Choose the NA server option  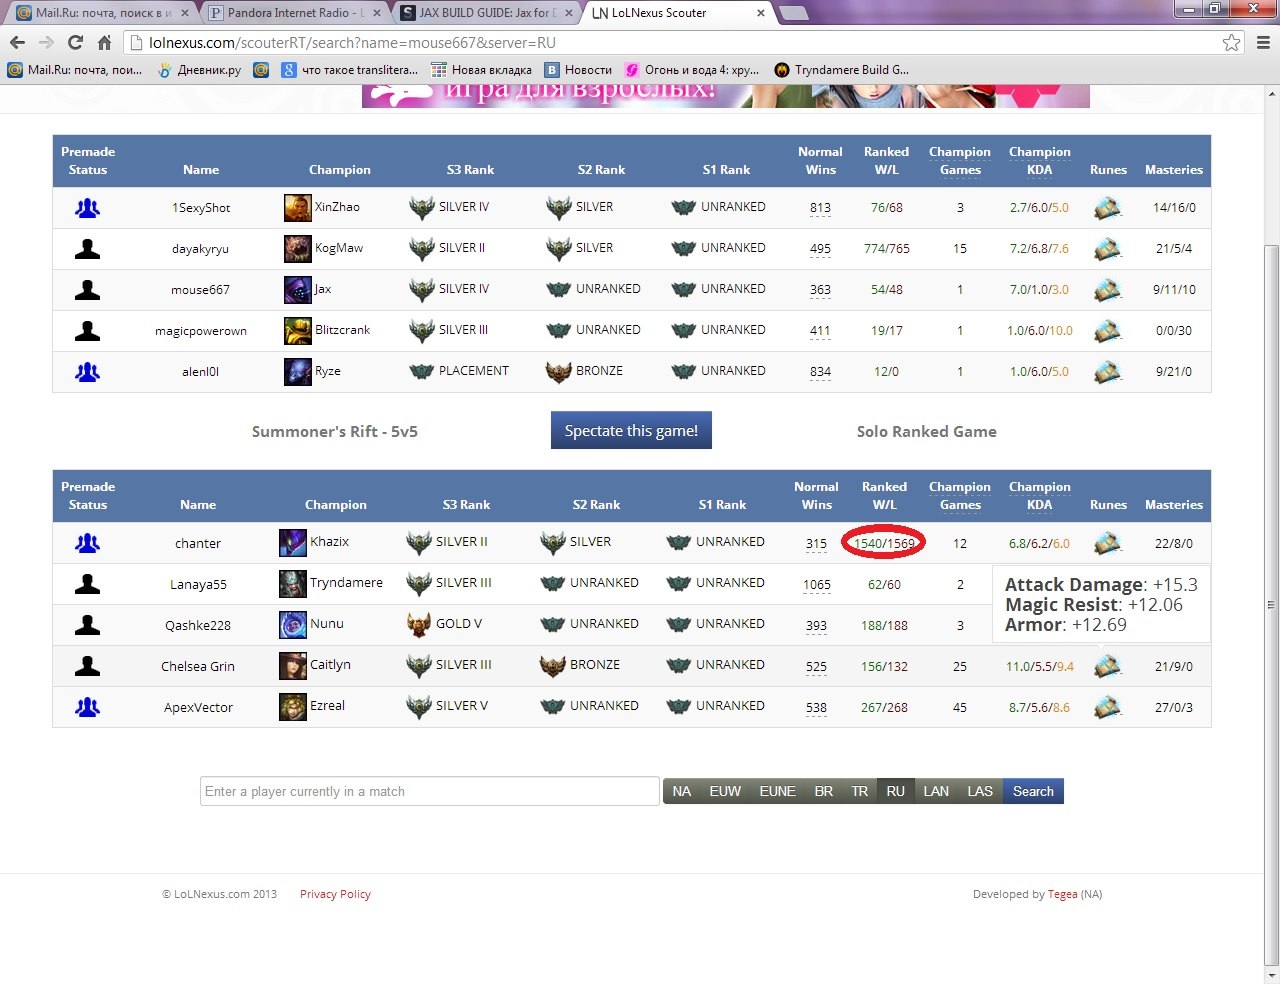click(x=682, y=791)
